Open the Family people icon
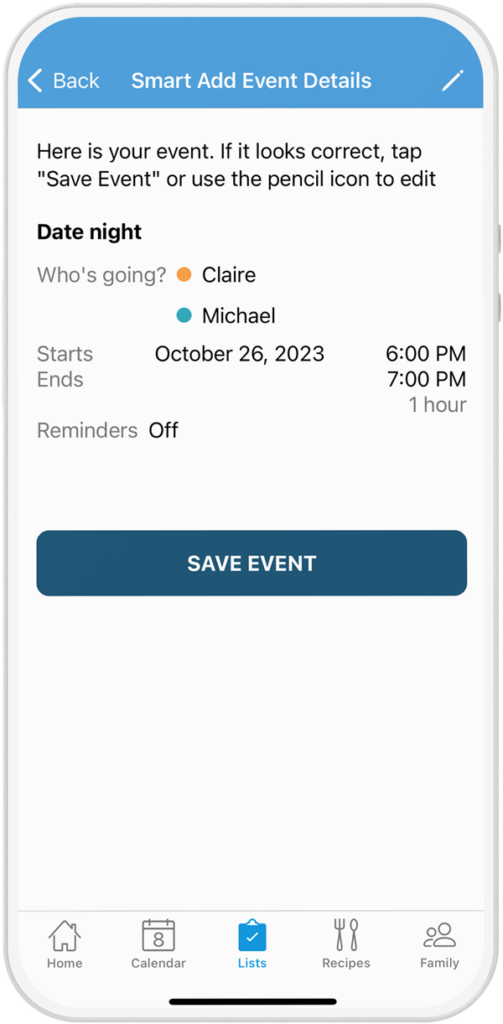 click(x=440, y=935)
